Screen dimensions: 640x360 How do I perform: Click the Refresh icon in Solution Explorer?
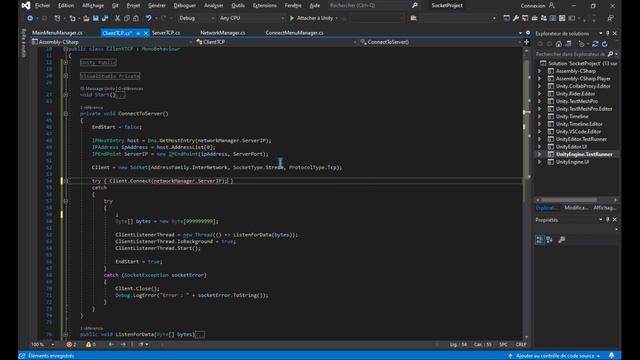604,44
